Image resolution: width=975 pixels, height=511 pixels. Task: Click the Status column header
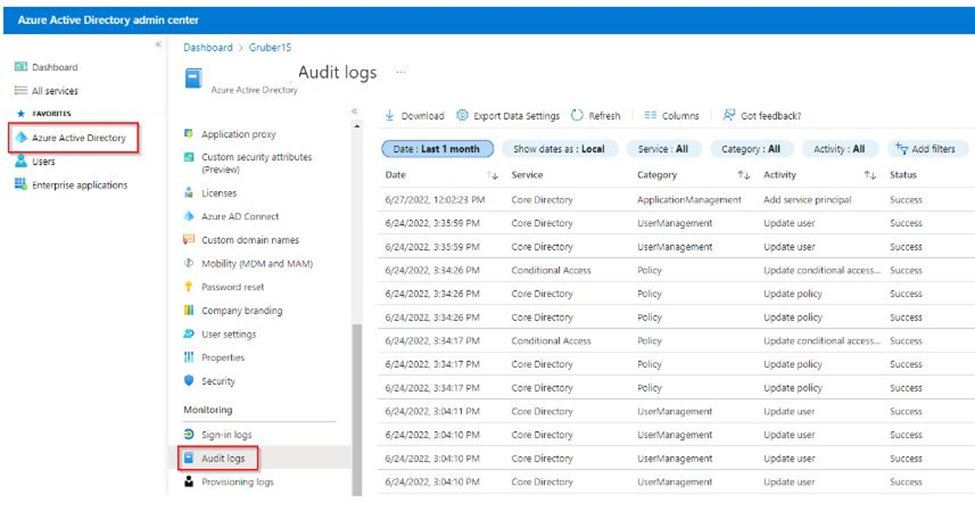click(x=903, y=175)
